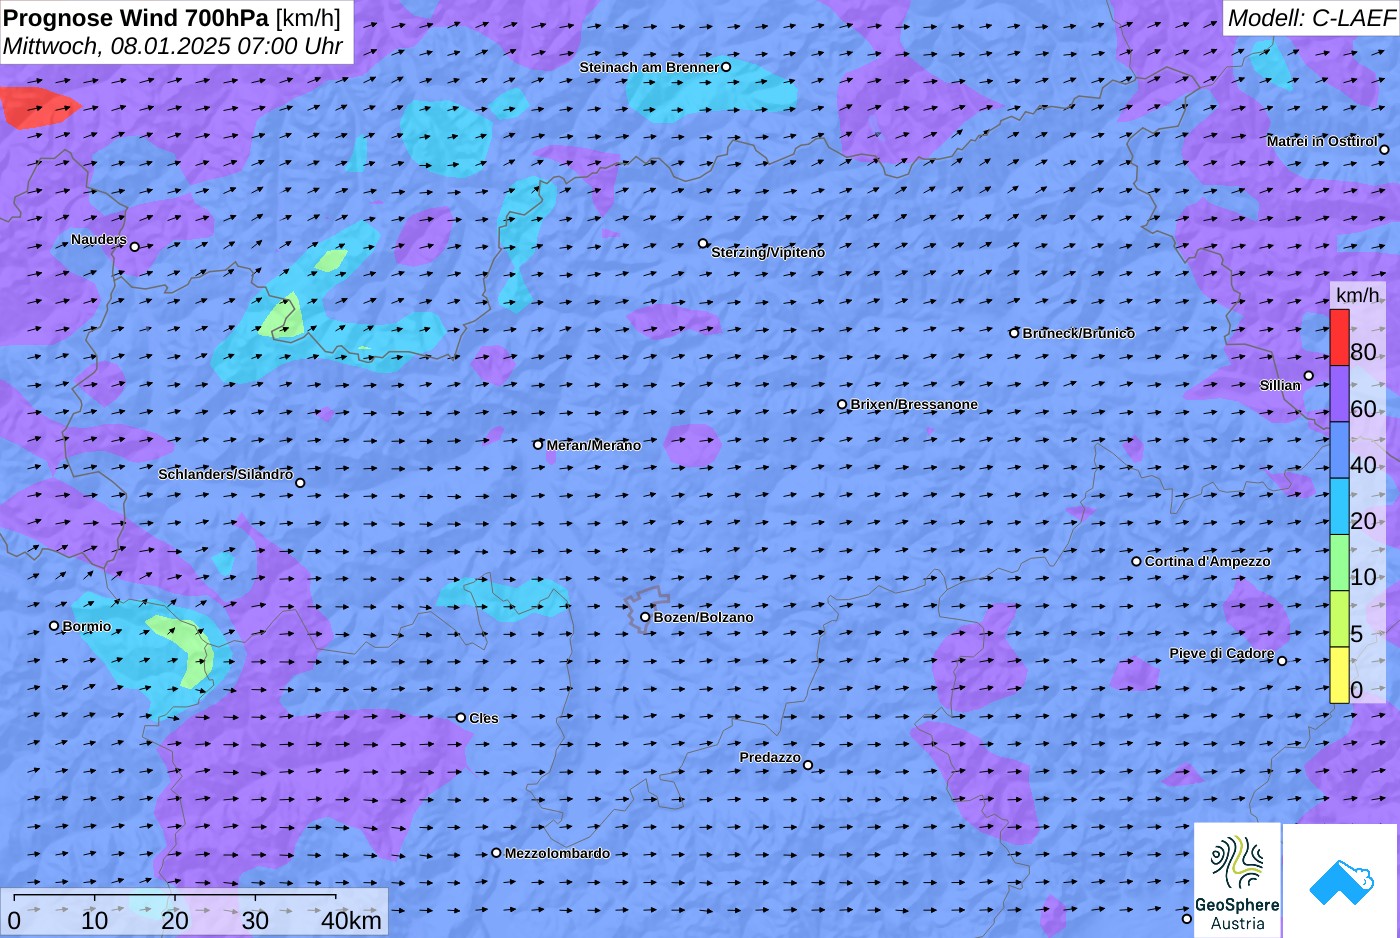
Task: Click the GeoSphere Austria logo
Action: click(1237, 880)
